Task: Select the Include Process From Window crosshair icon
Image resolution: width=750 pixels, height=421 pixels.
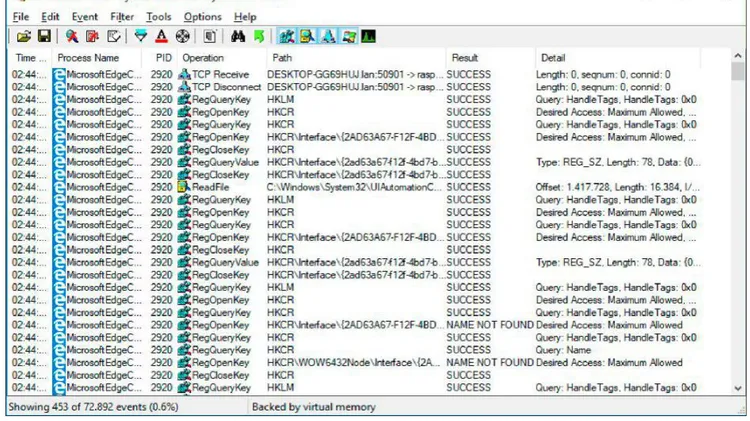Action: pos(182,36)
